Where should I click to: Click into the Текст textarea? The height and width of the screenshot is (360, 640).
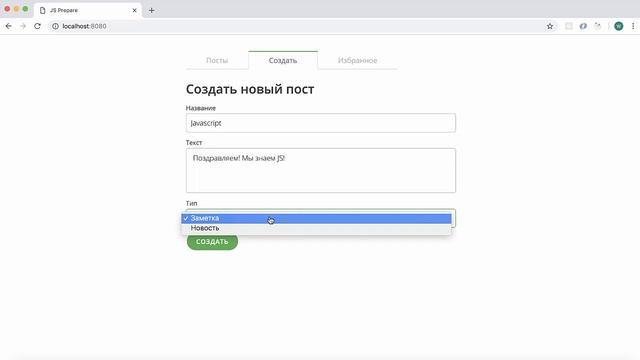tap(321, 171)
